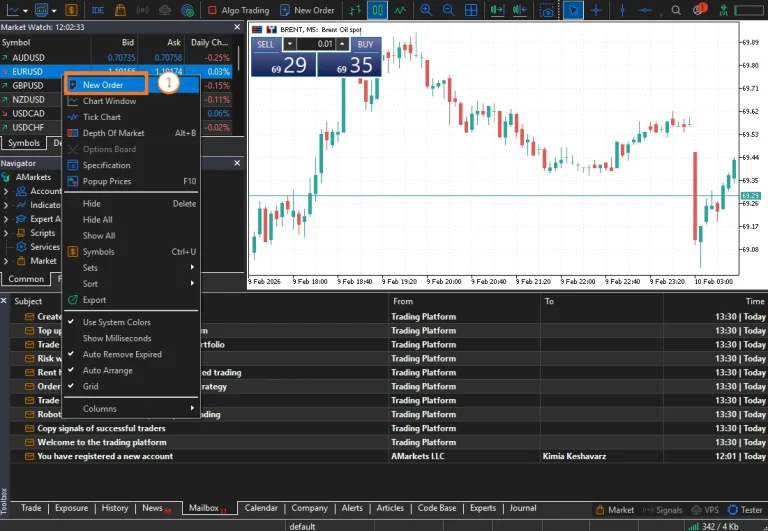The height and width of the screenshot is (531, 768).
Task: Click New Order toolbar button
Action: 307,10
